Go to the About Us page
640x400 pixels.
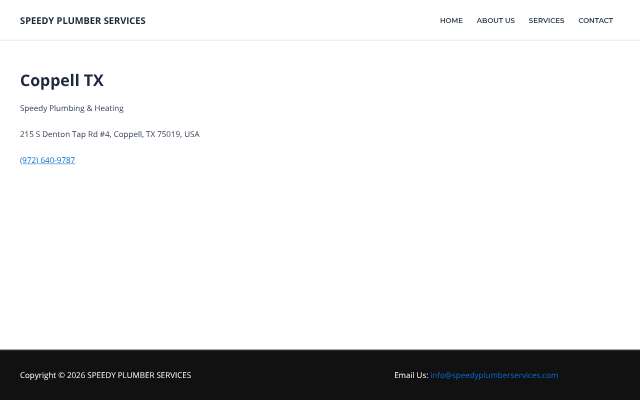tap(496, 20)
